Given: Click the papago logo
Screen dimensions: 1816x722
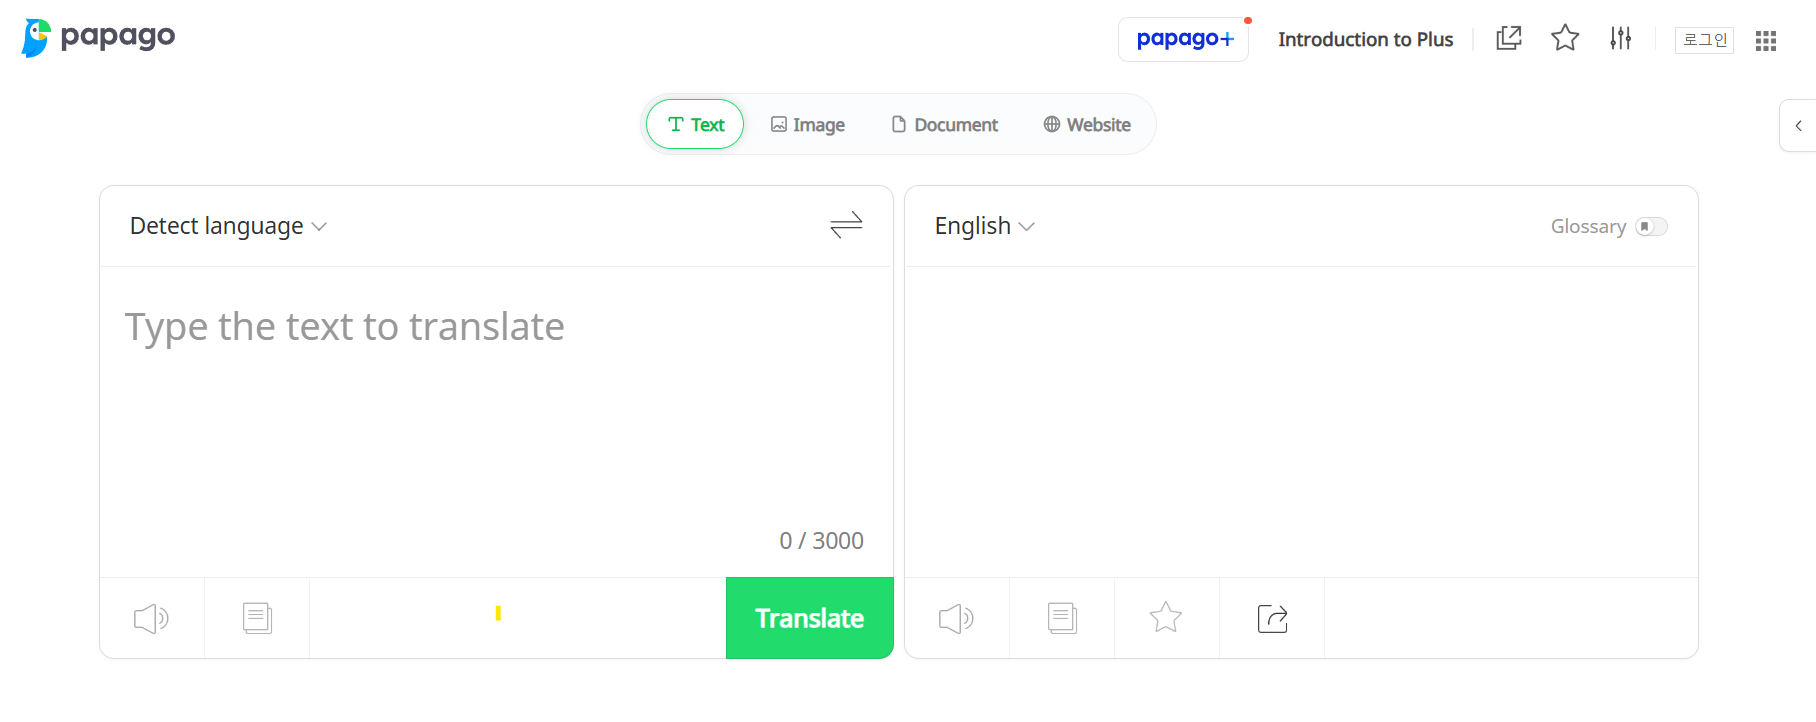Looking at the screenshot, I should [x=97, y=37].
